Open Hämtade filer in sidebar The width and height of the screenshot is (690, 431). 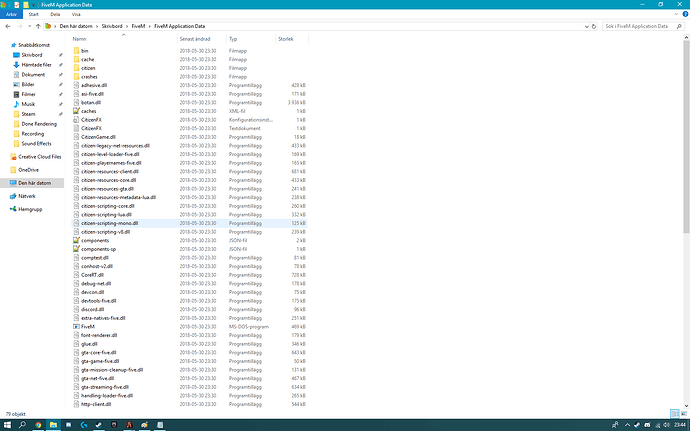pyautogui.click(x=37, y=65)
